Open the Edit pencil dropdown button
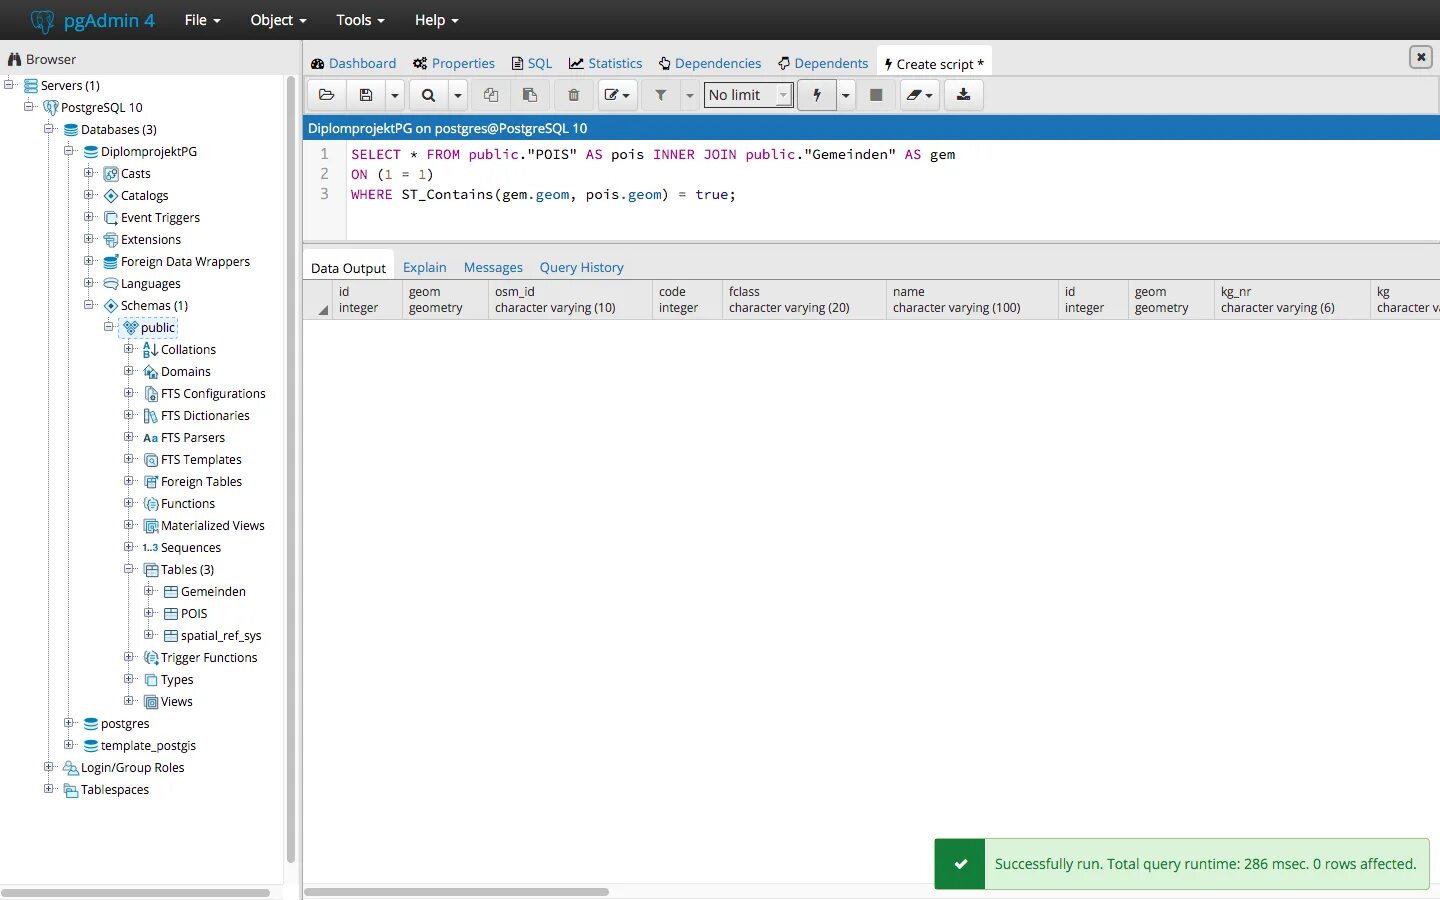Viewport: 1440px width, 900px height. (617, 95)
